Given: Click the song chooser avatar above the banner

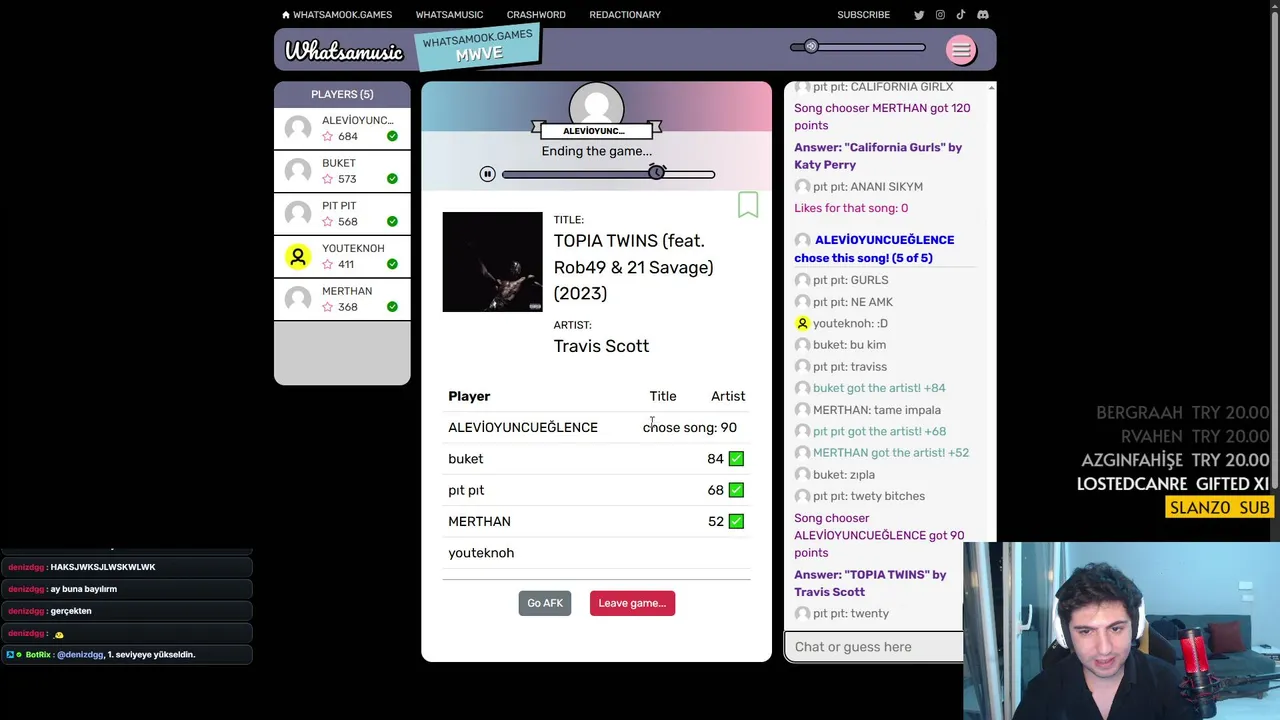Looking at the screenshot, I should click(596, 104).
